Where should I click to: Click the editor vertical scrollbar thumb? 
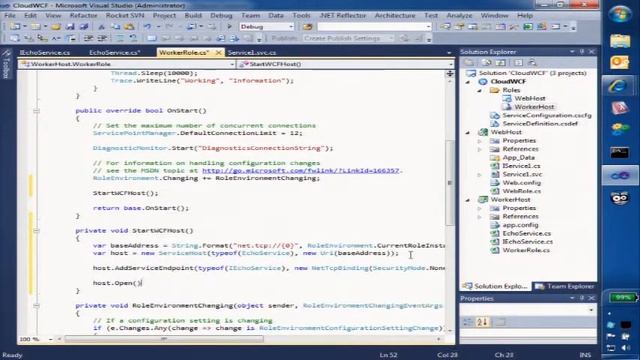click(x=450, y=183)
